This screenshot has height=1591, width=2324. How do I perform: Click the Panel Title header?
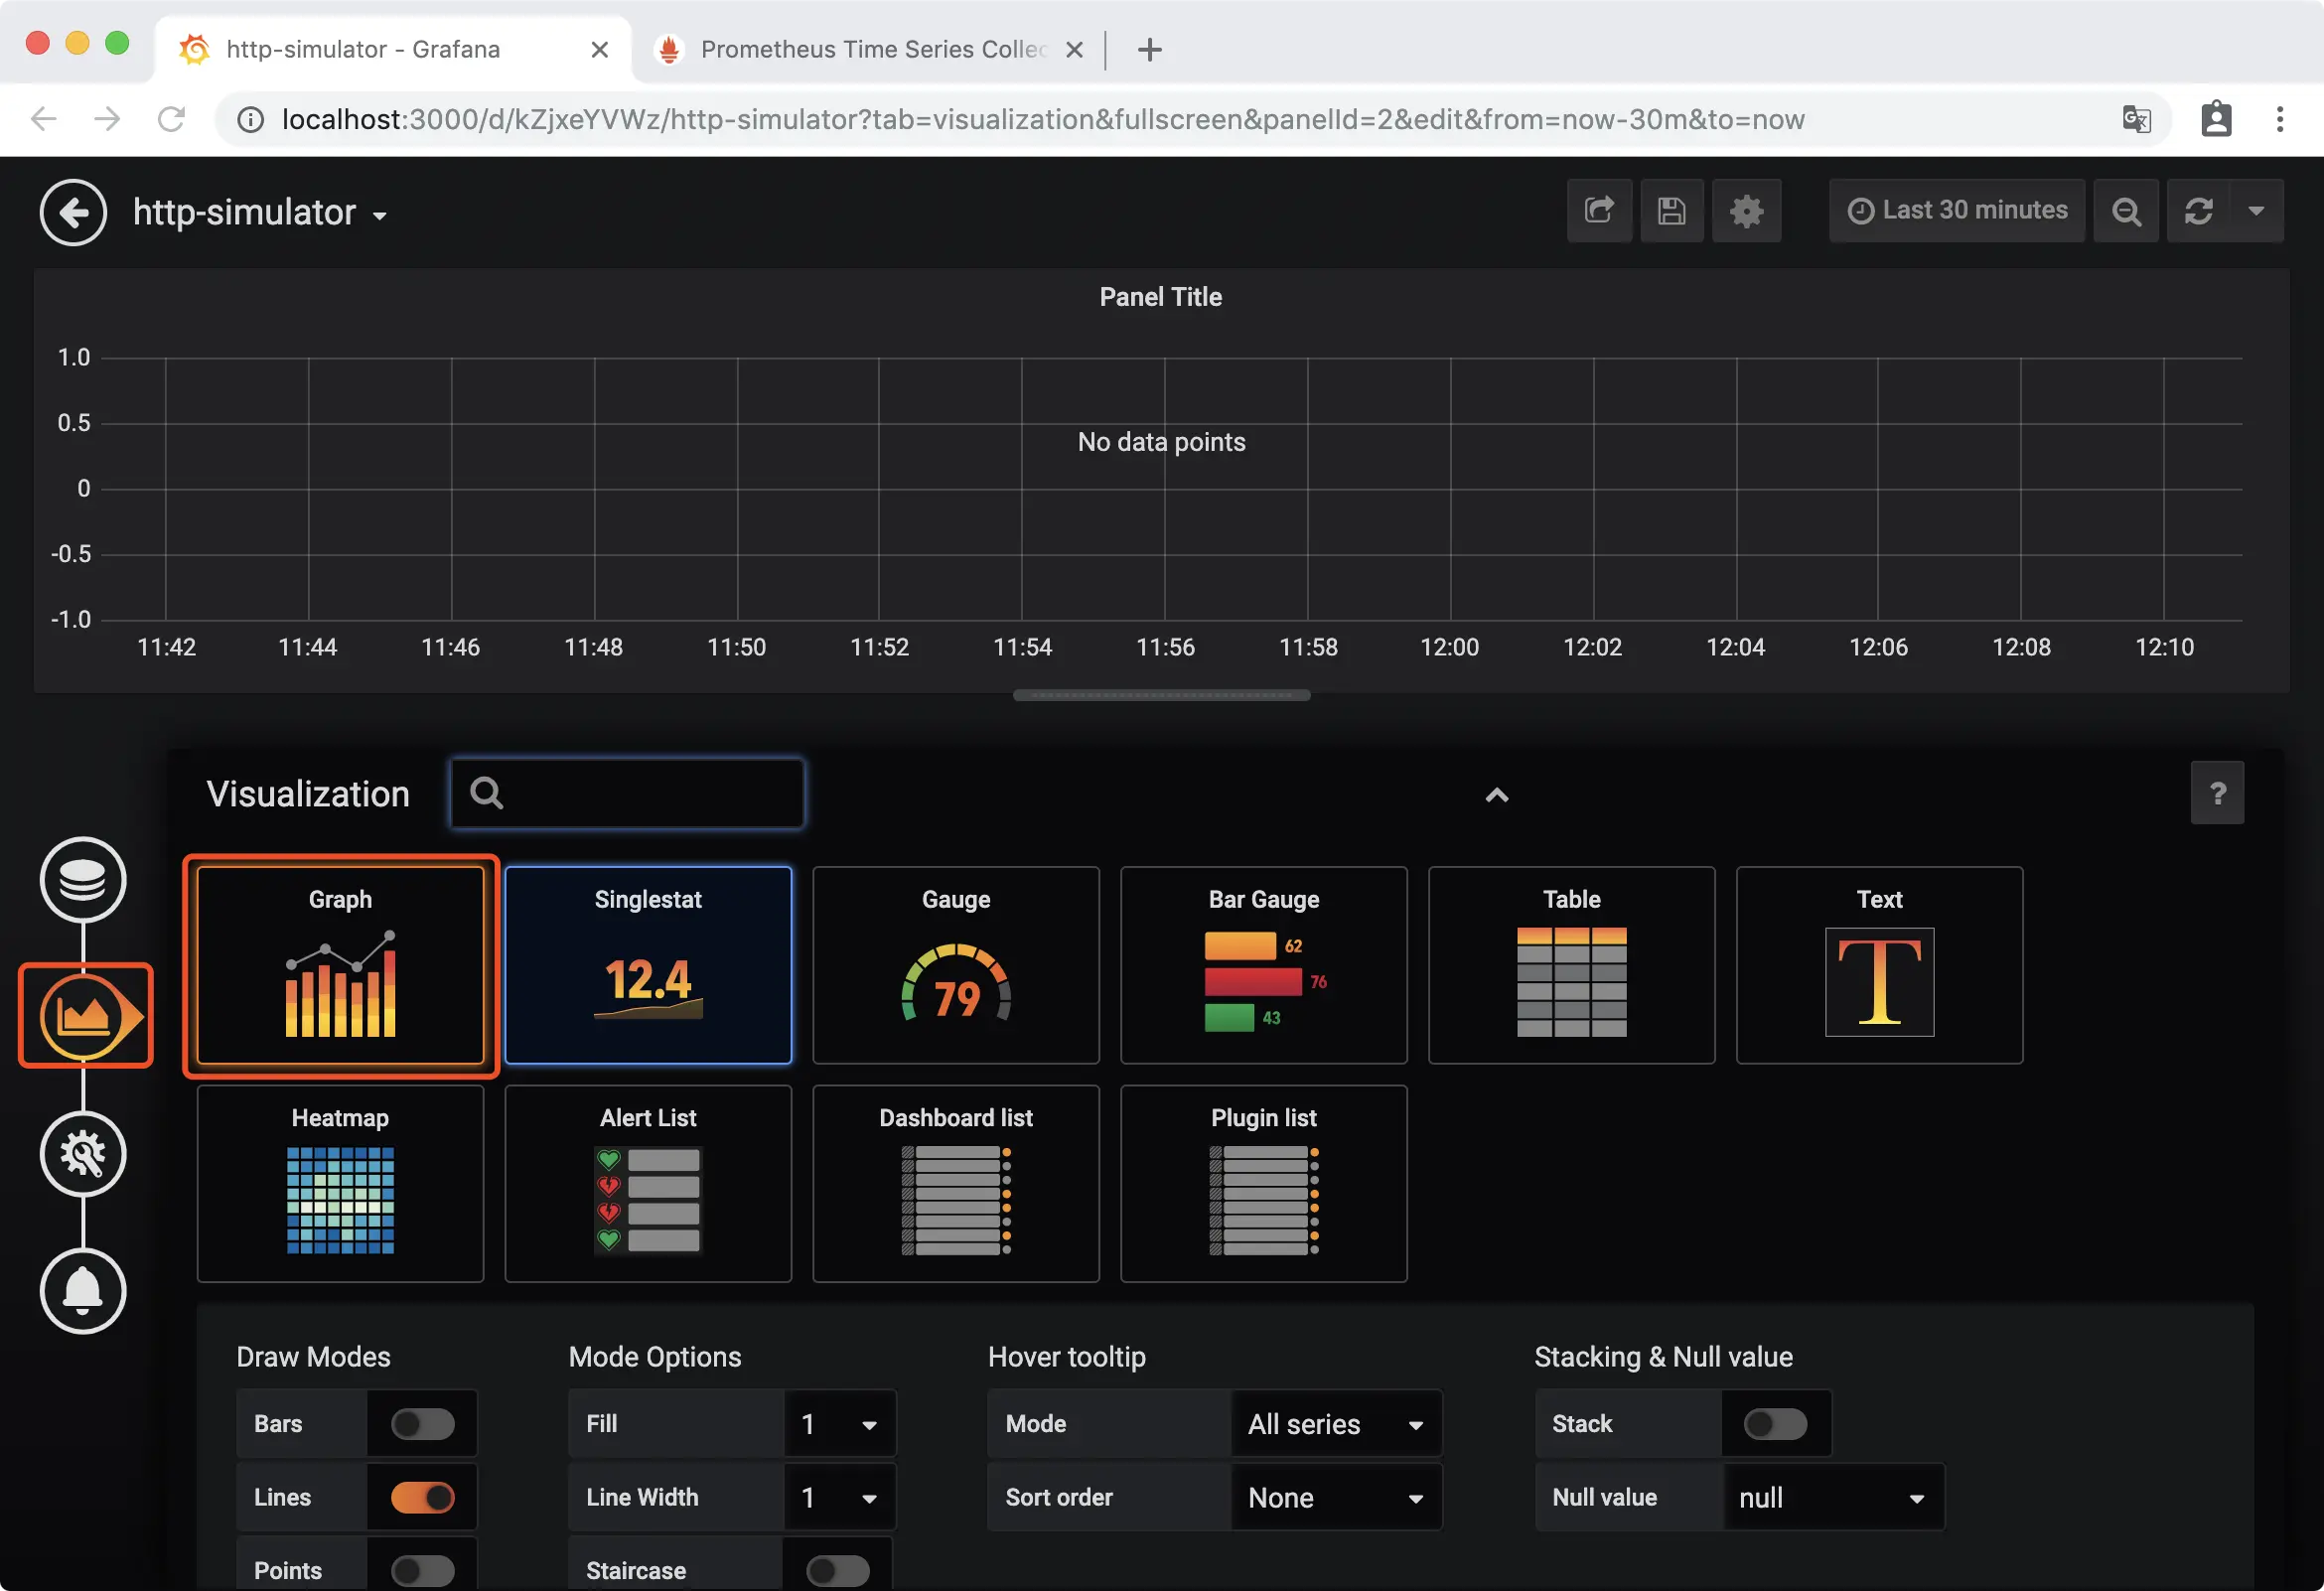click(1161, 297)
